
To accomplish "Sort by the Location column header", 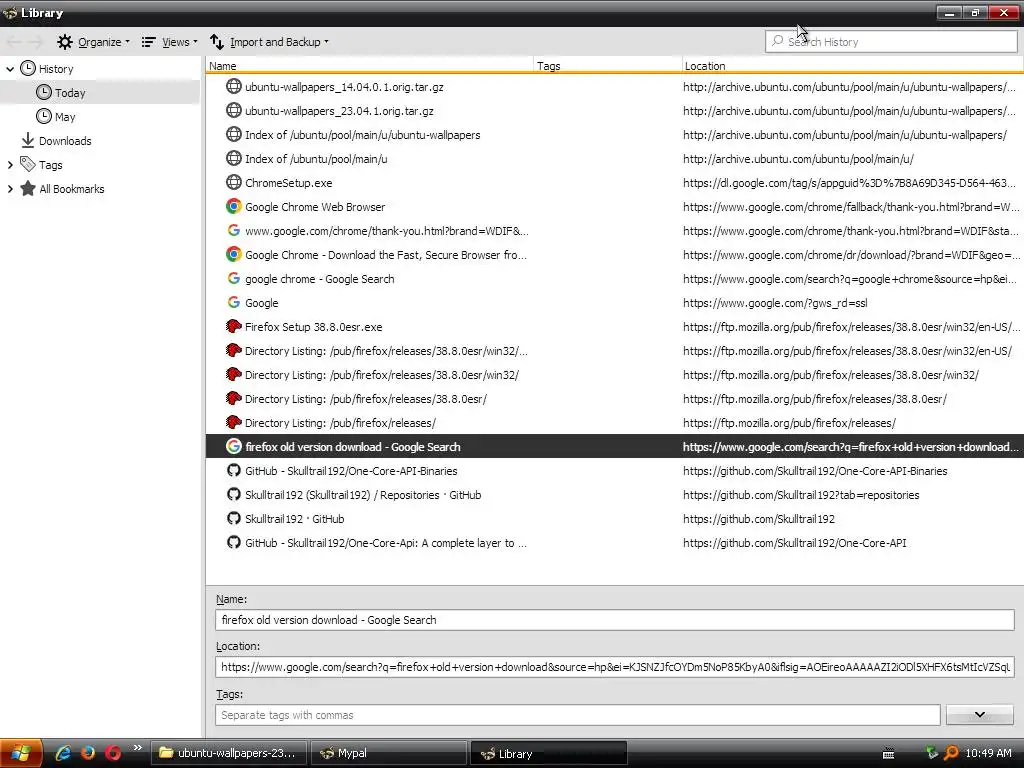I will pos(852,65).
